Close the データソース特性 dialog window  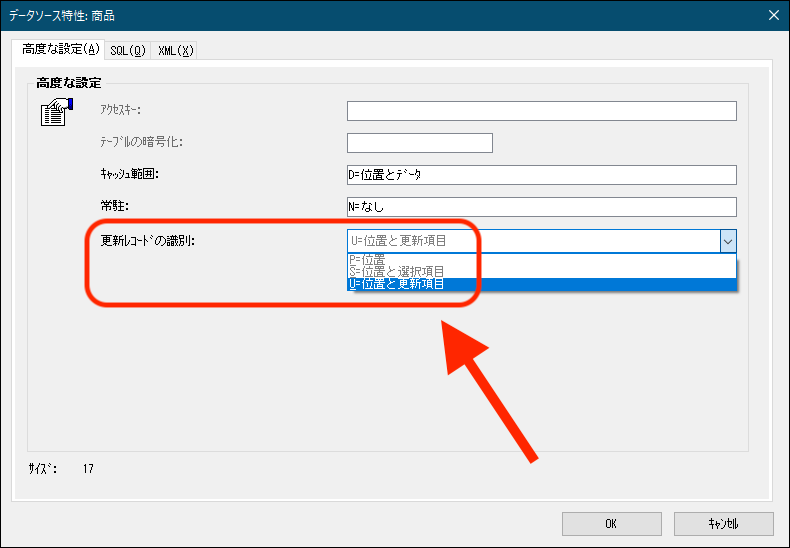tap(772, 15)
